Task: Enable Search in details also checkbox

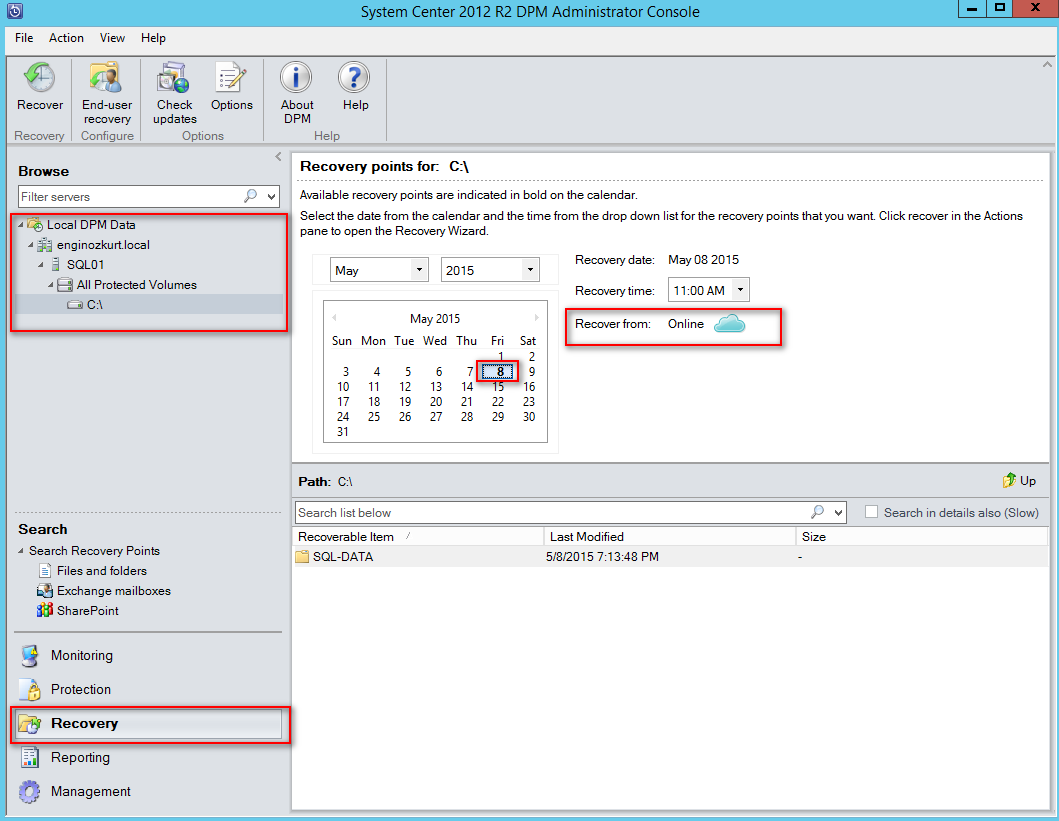Action: click(x=872, y=512)
